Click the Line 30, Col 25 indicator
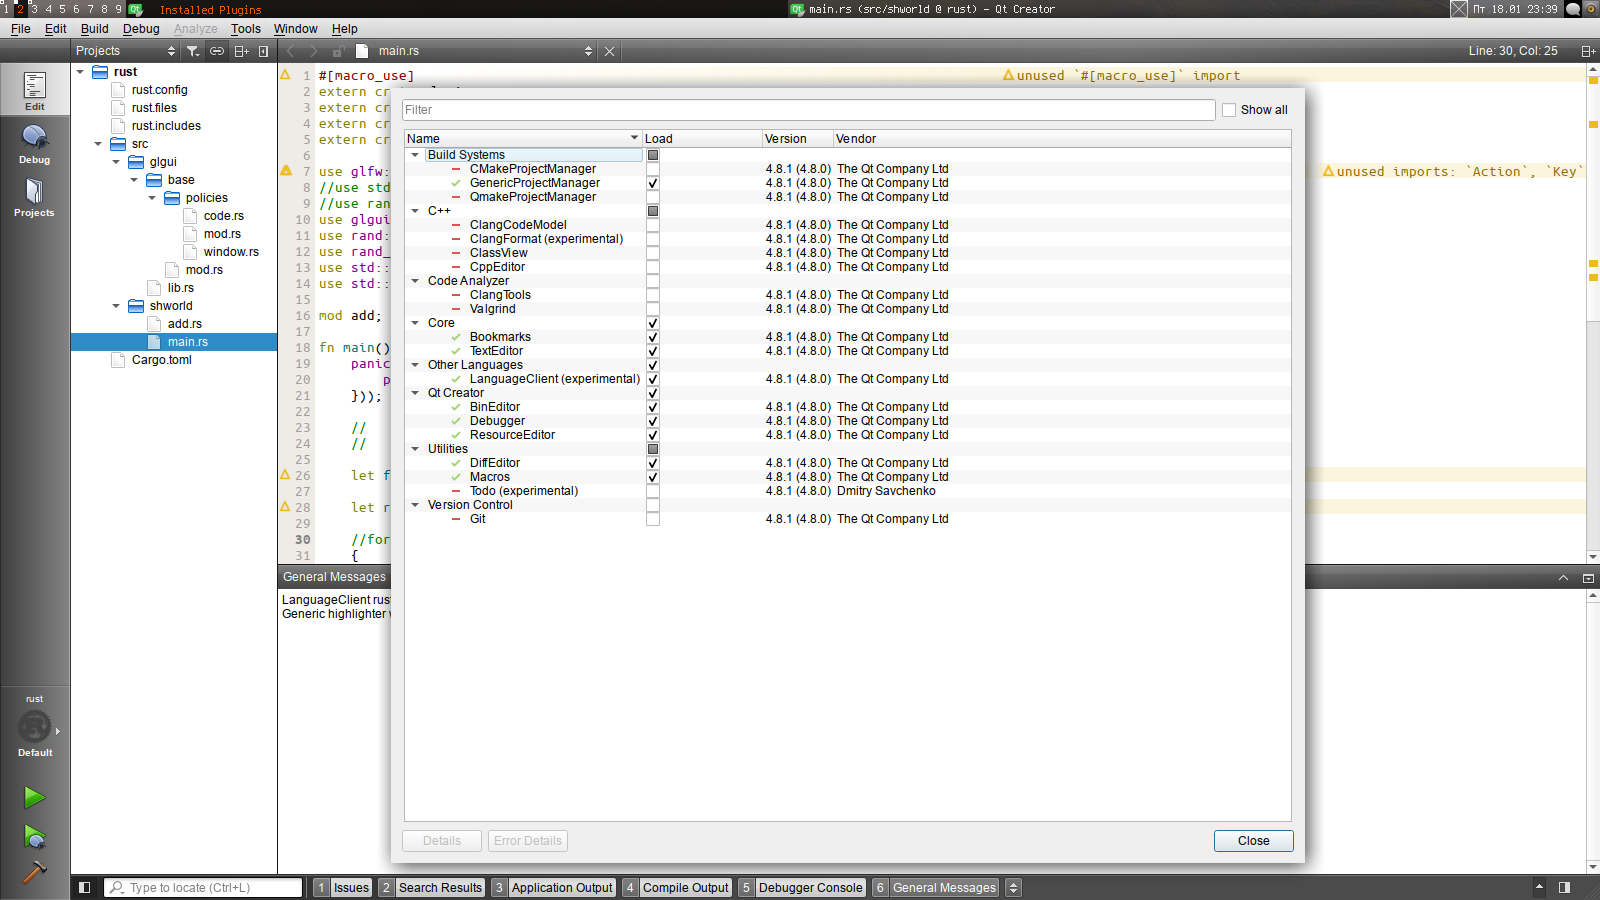The width and height of the screenshot is (1600, 900). 1513,51
